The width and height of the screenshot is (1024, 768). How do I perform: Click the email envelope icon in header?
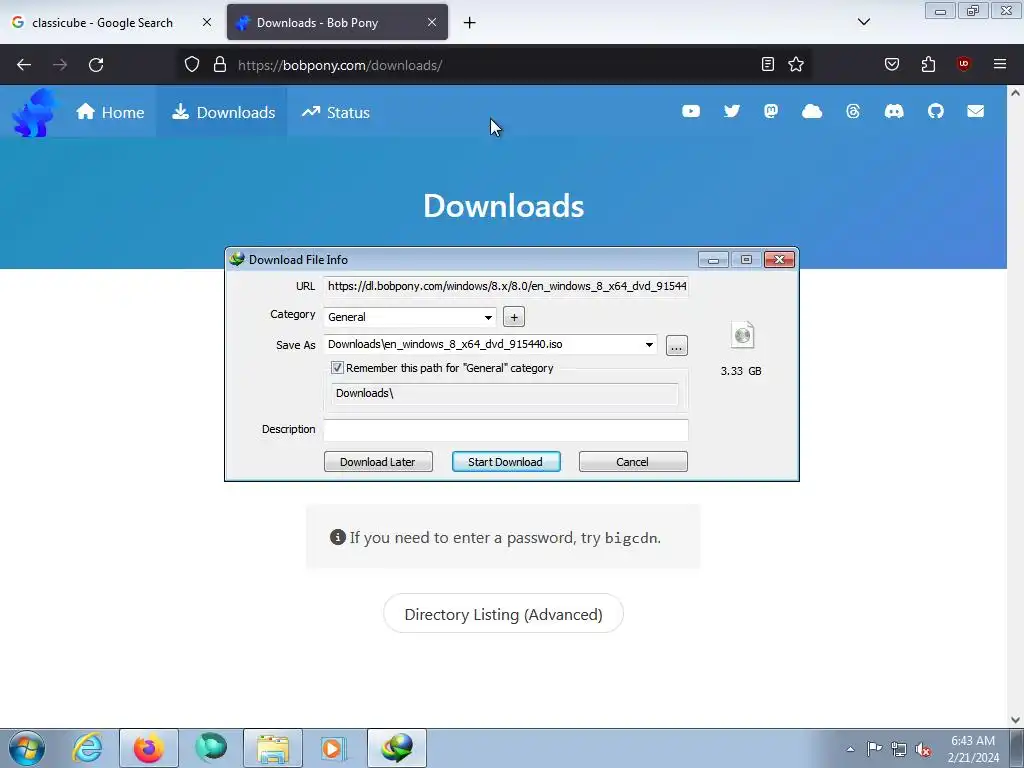[x=976, y=112]
